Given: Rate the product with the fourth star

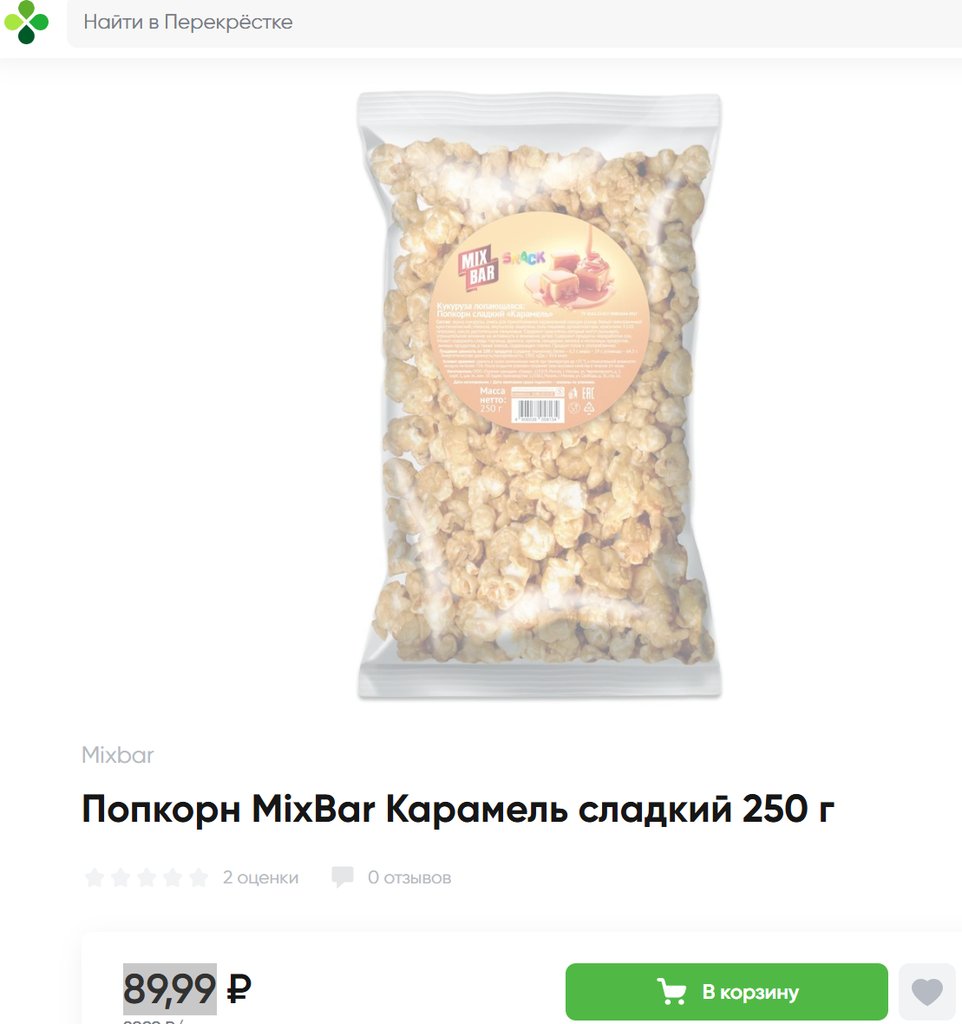Looking at the screenshot, I should (x=173, y=878).
